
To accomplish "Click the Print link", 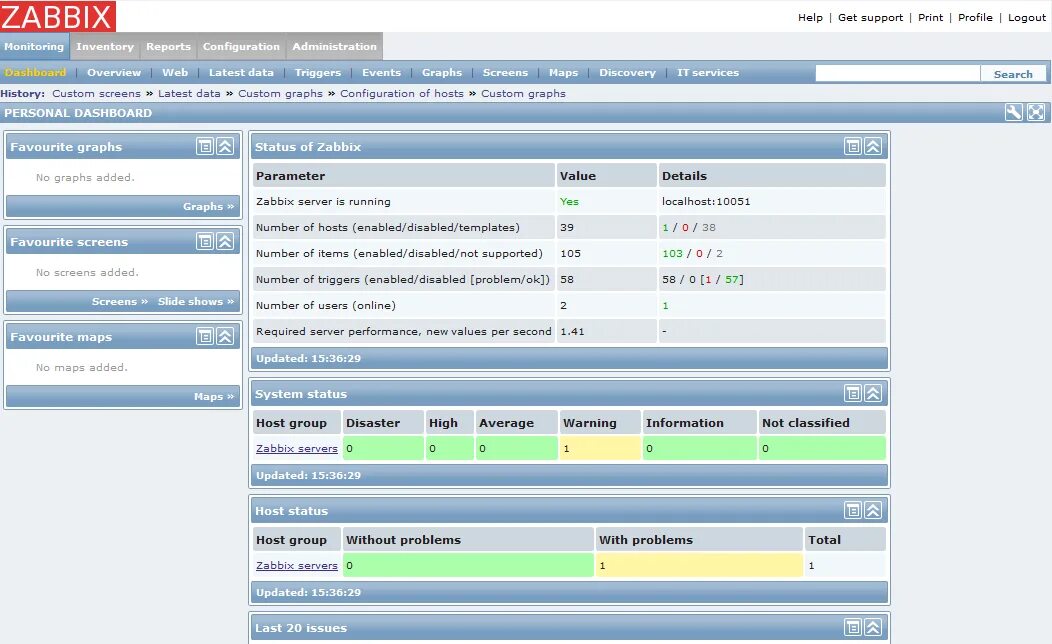I will tap(931, 17).
